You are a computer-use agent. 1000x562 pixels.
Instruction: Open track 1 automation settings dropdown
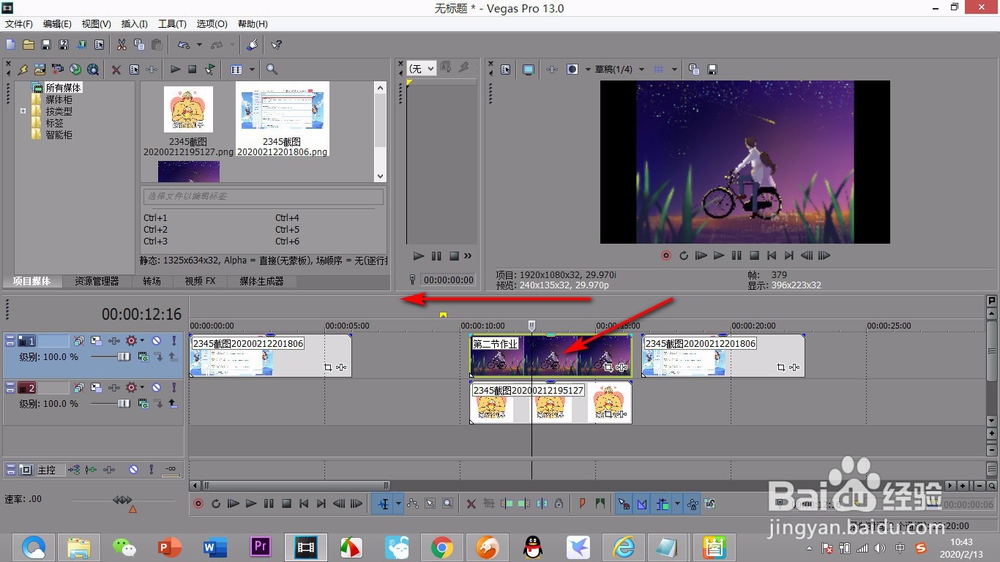142,341
